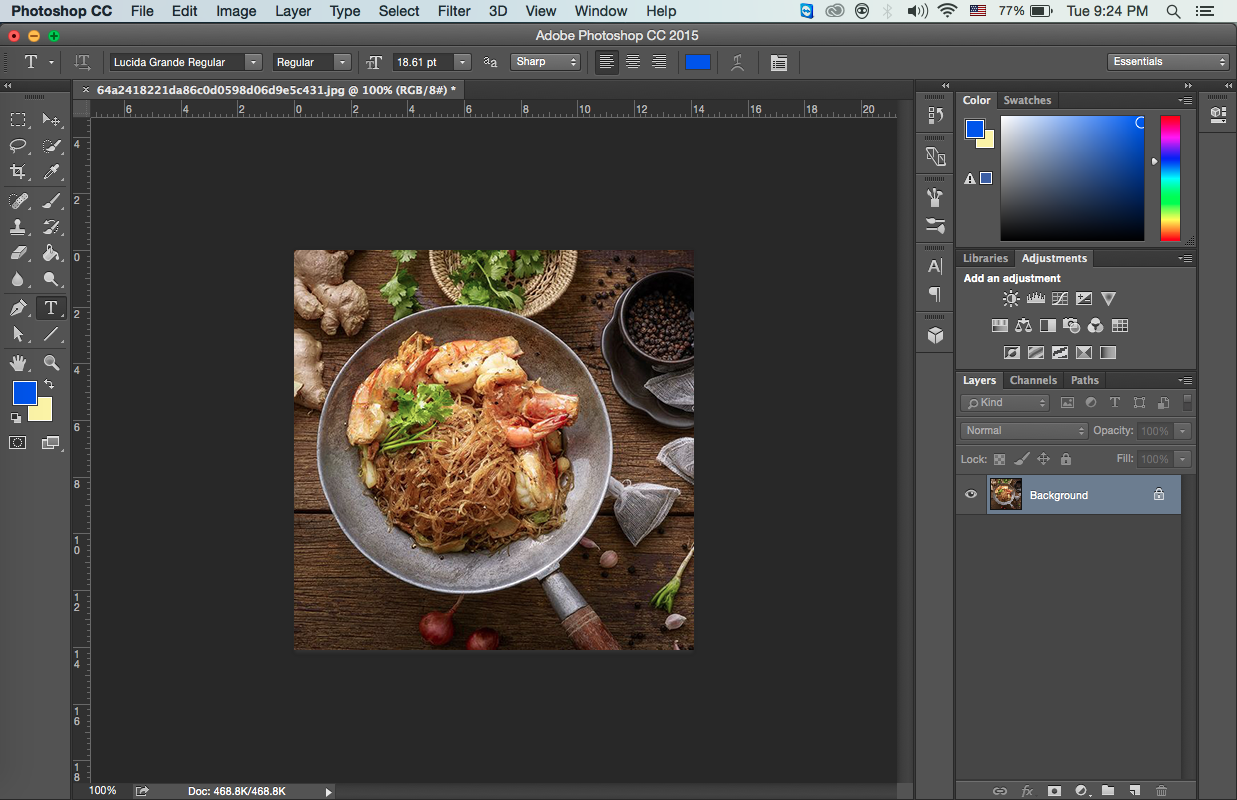Select the Quick Selection tool
The height and width of the screenshot is (800, 1237).
(x=51, y=146)
